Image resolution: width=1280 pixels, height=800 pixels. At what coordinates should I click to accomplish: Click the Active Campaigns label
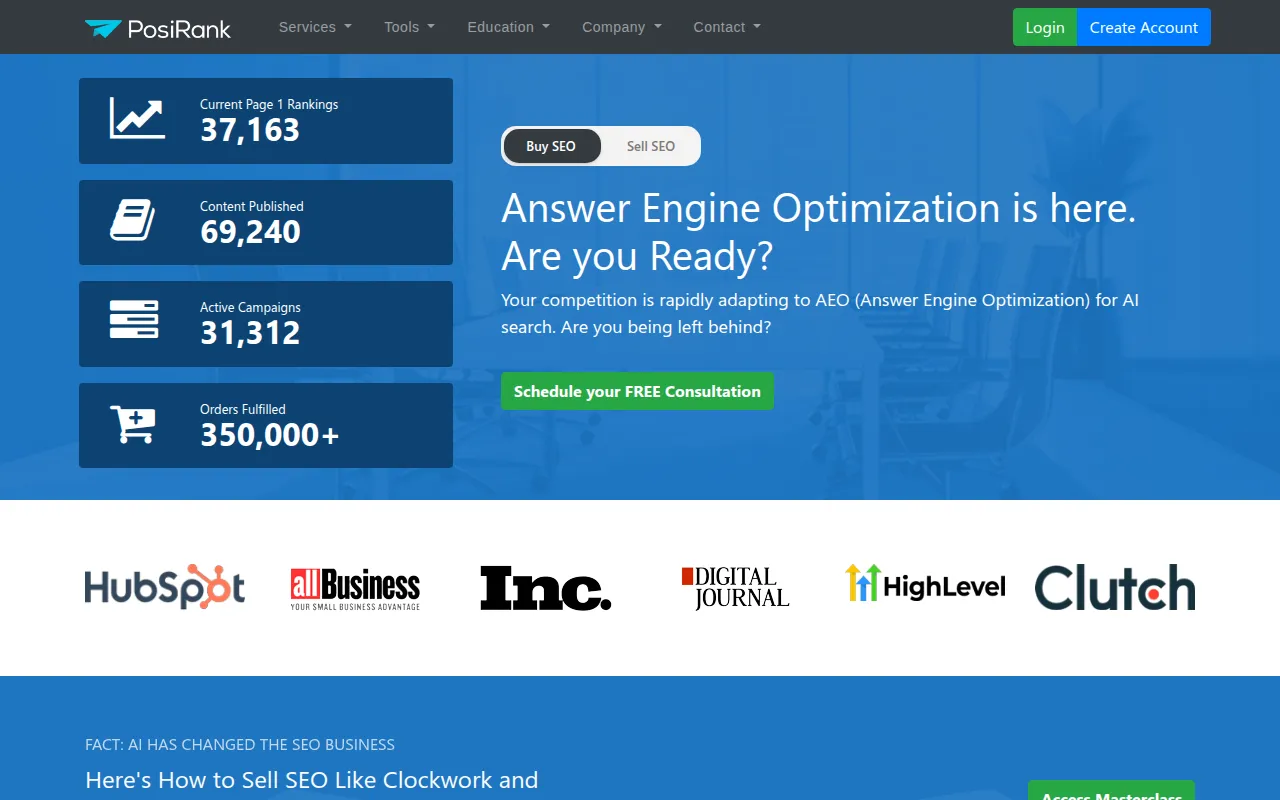(250, 307)
